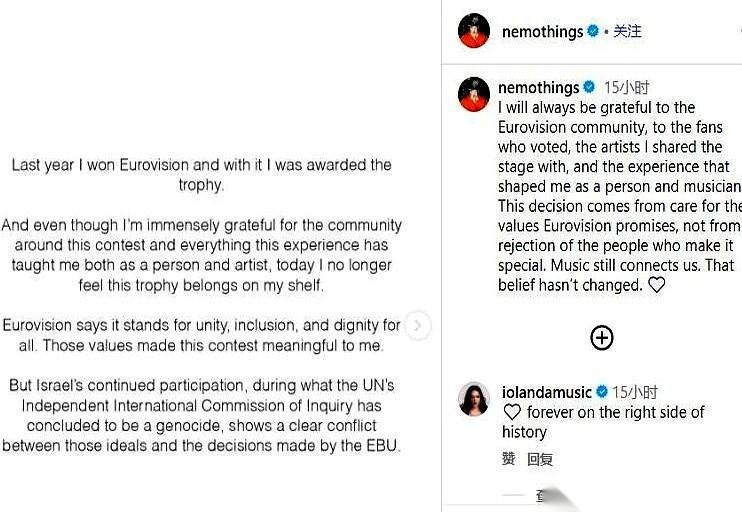Click the verified badge beside iolandamusic
The height and width of the screenshot is (512, 742).
[x=603, y=391]
